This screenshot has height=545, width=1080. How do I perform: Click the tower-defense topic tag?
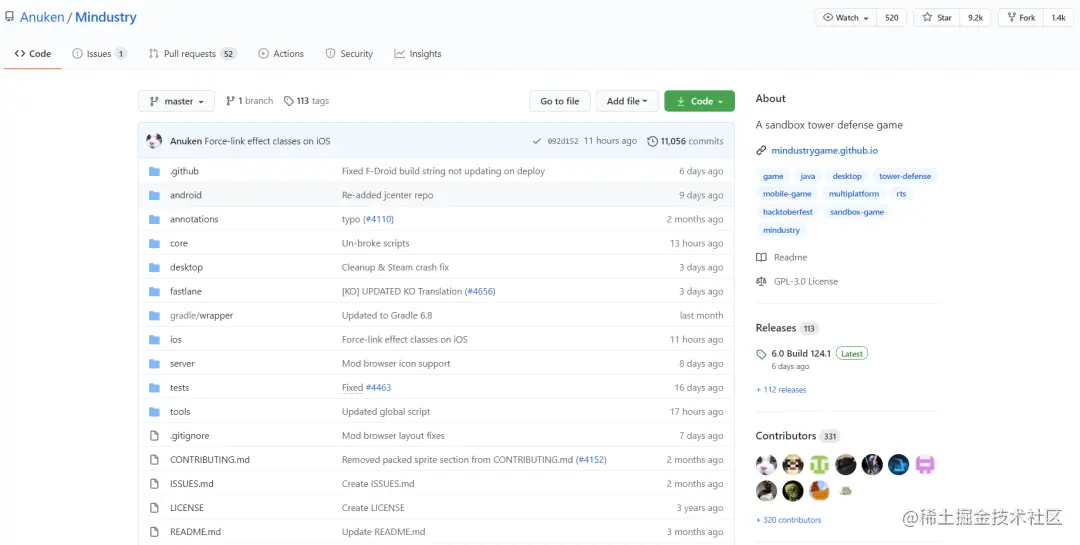pos(904,176)
